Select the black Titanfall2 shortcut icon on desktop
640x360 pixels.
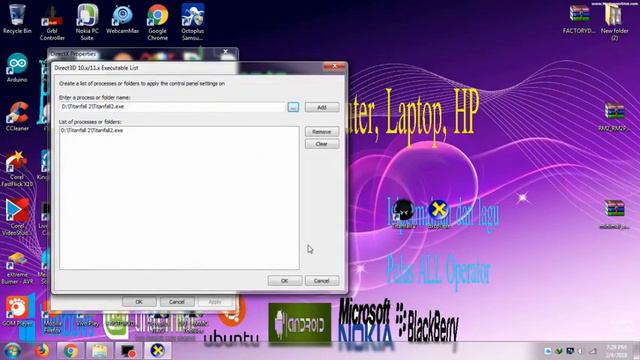404,214
